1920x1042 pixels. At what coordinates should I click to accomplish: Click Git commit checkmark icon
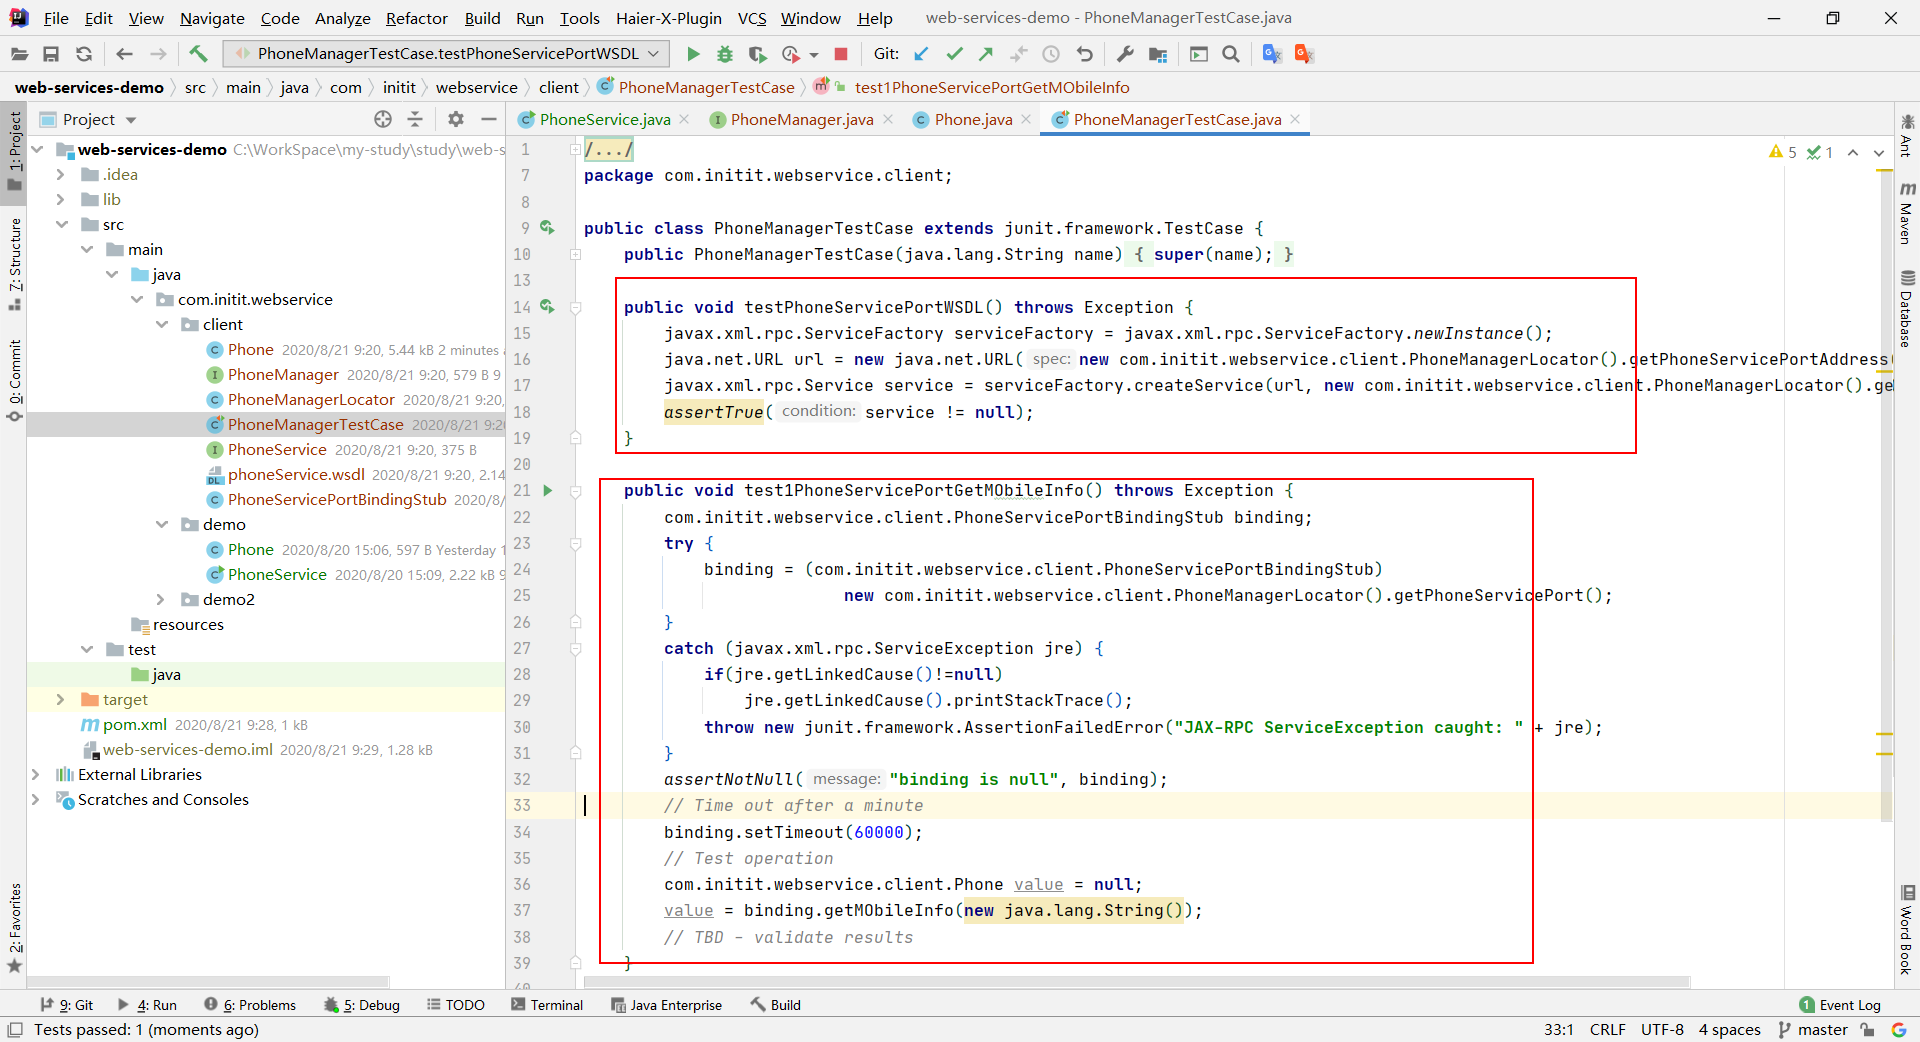(x=954, y=54)
